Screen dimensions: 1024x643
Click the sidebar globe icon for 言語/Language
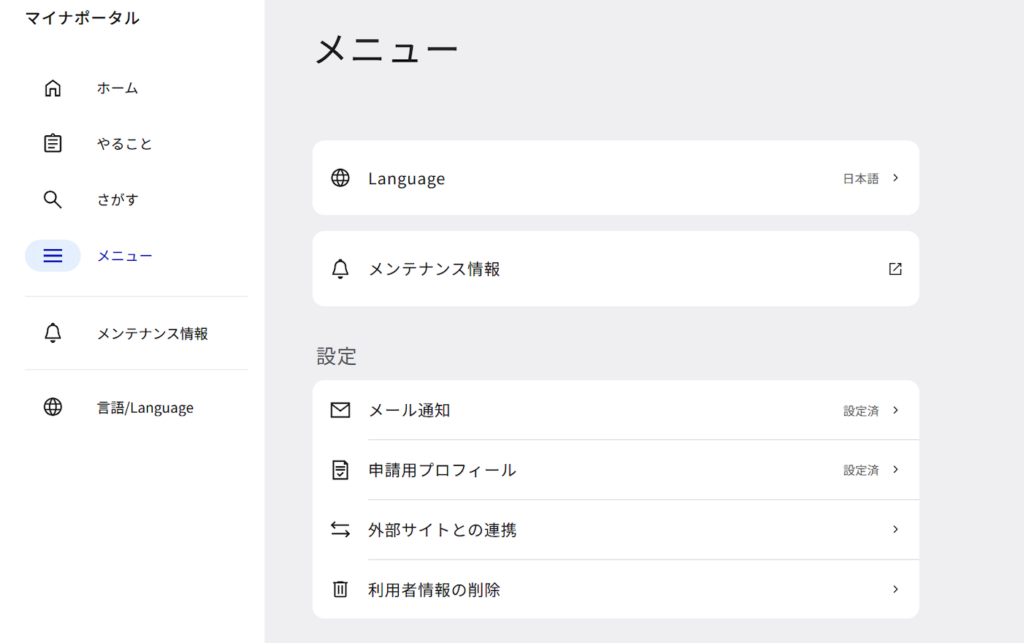(53, 407)
